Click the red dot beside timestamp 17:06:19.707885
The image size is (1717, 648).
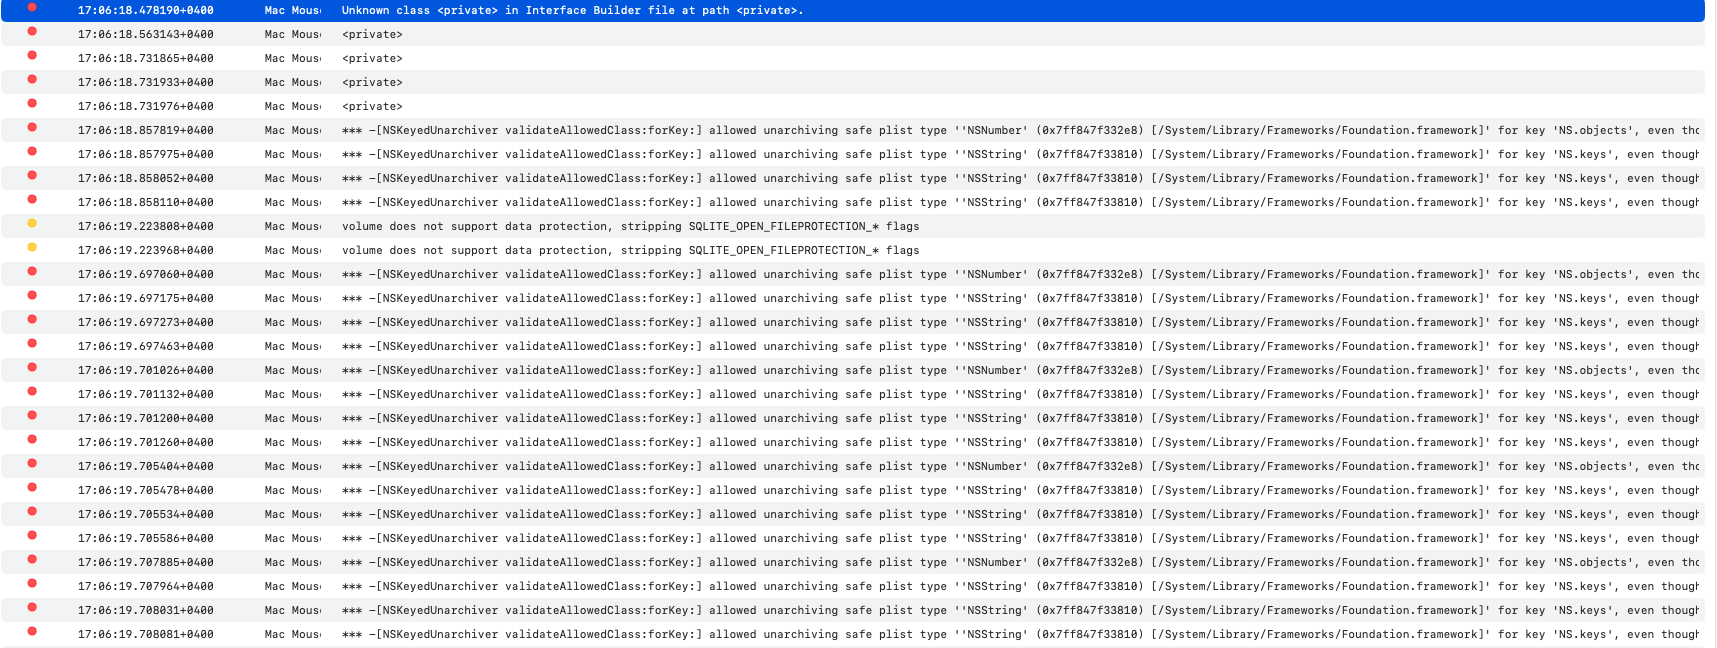point(32,559)
